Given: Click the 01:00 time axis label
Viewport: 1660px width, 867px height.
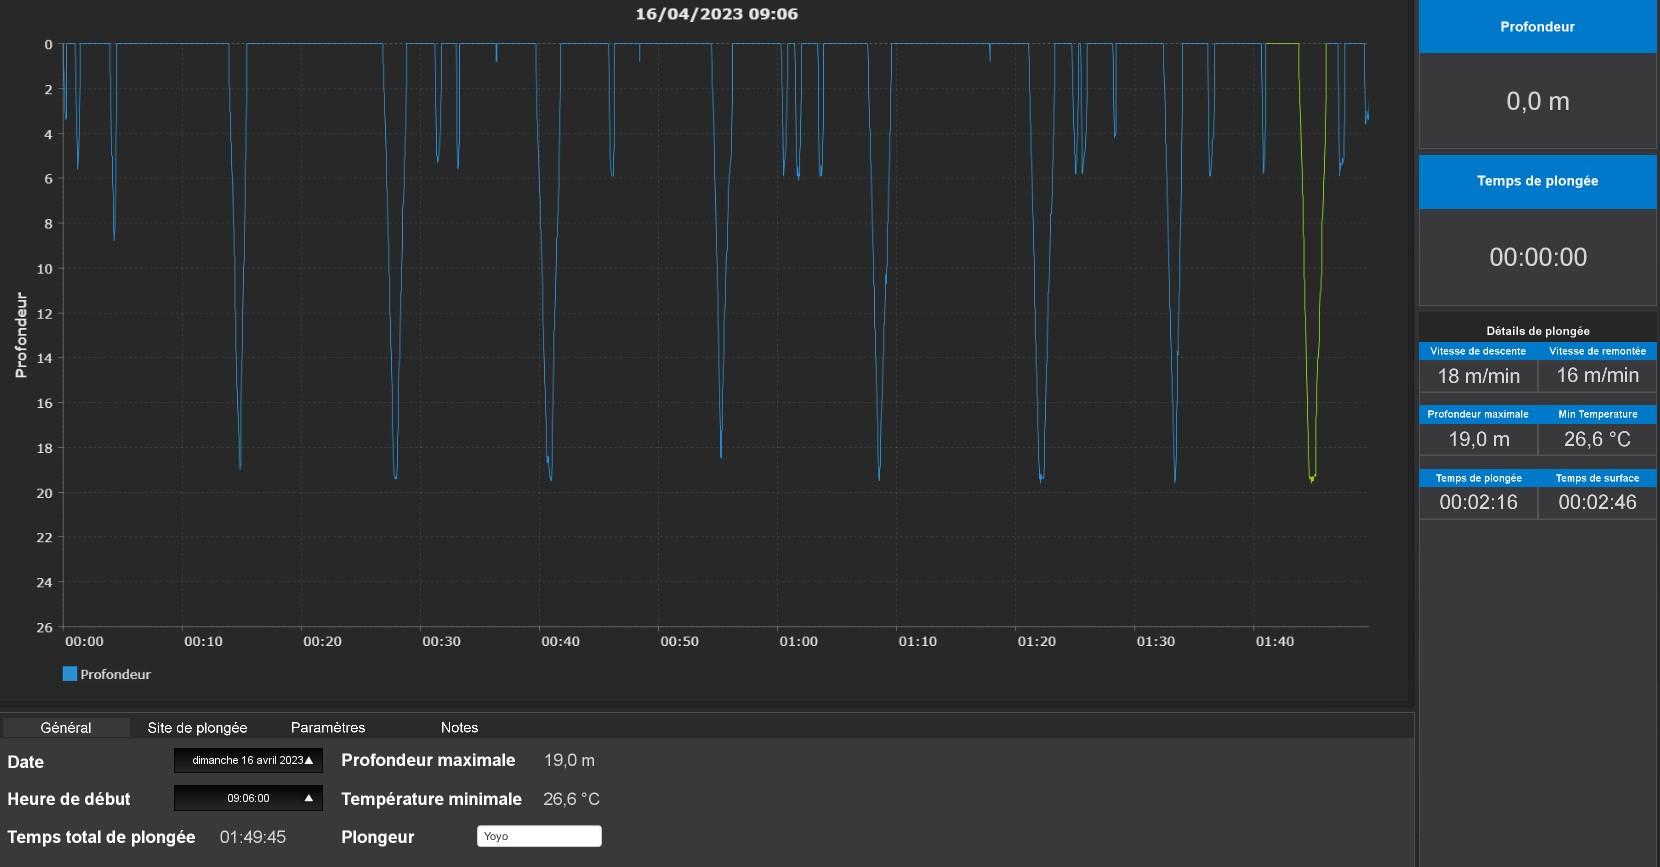Looking at the screenshot, I should click(x=798, y=641).
